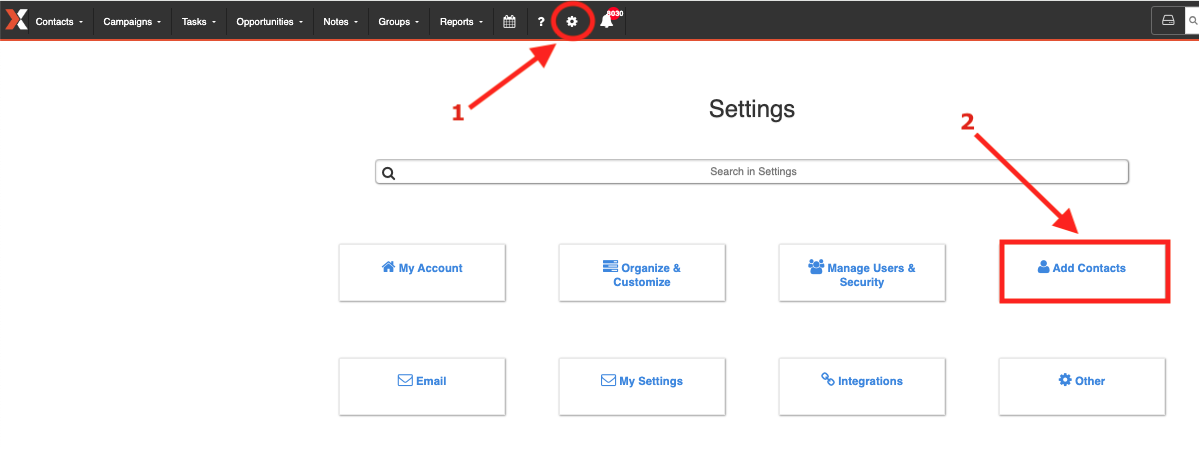
Task: Open the Reports dropdown menu
Action: [x=461, y=21]
